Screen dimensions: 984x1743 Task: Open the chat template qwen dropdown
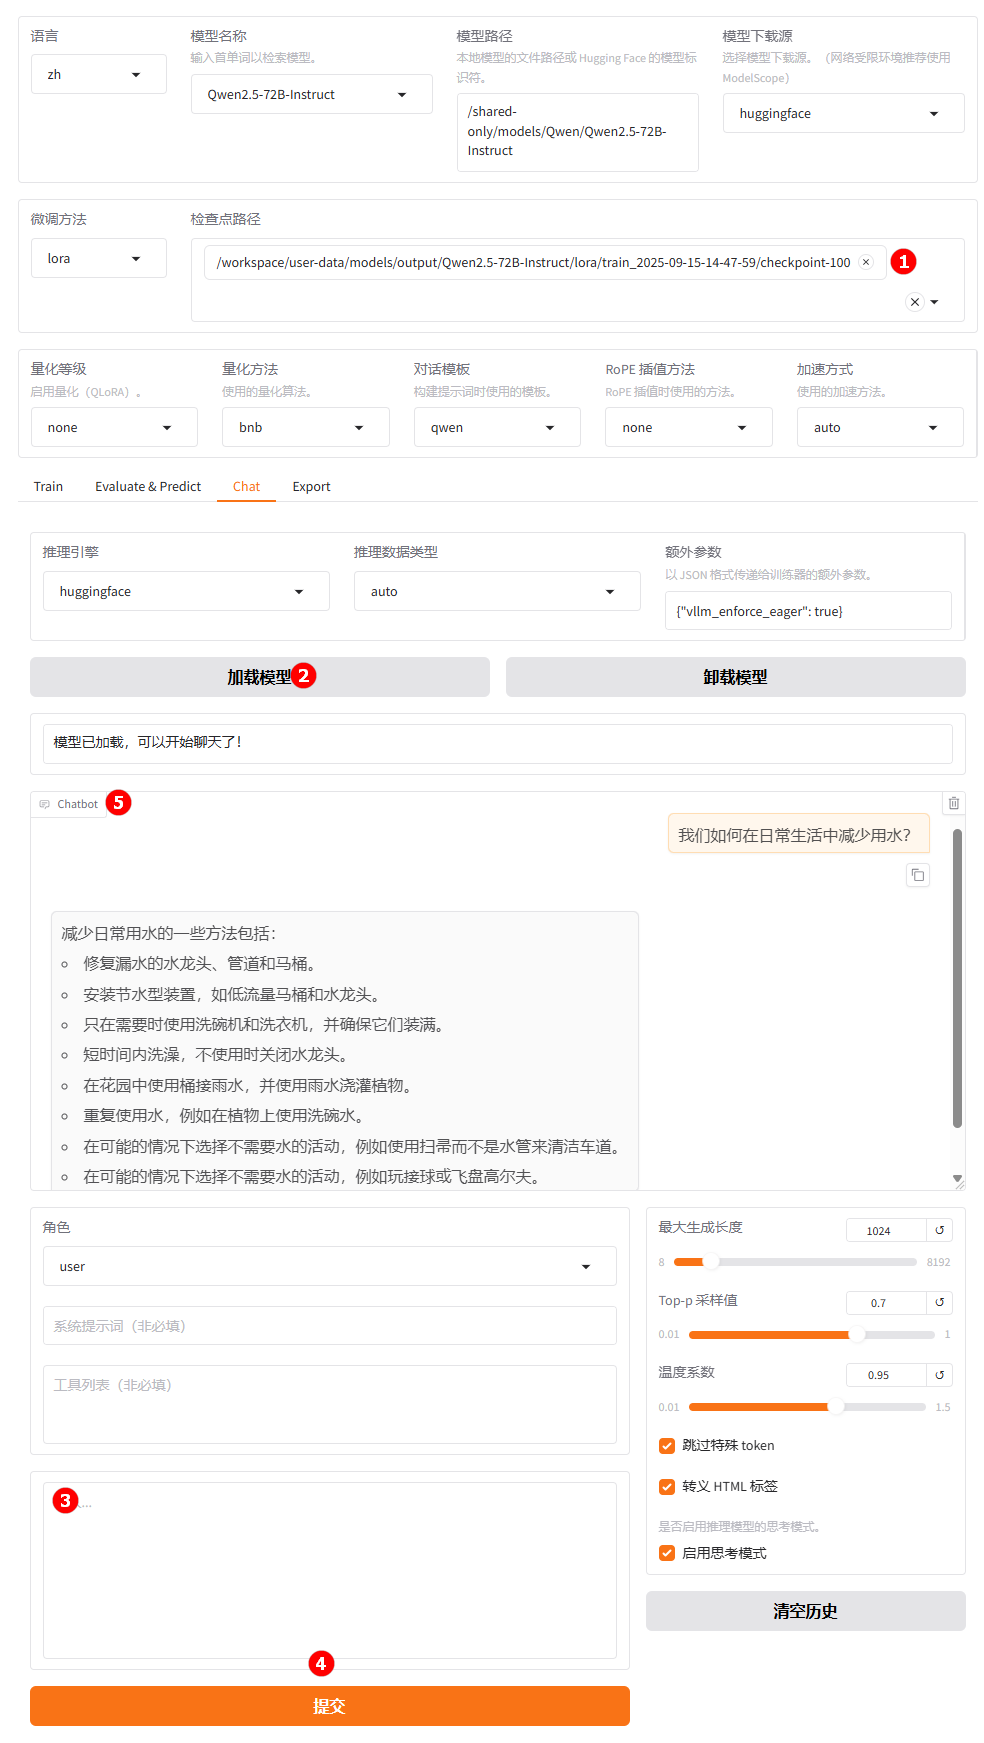tap(496, 428)
